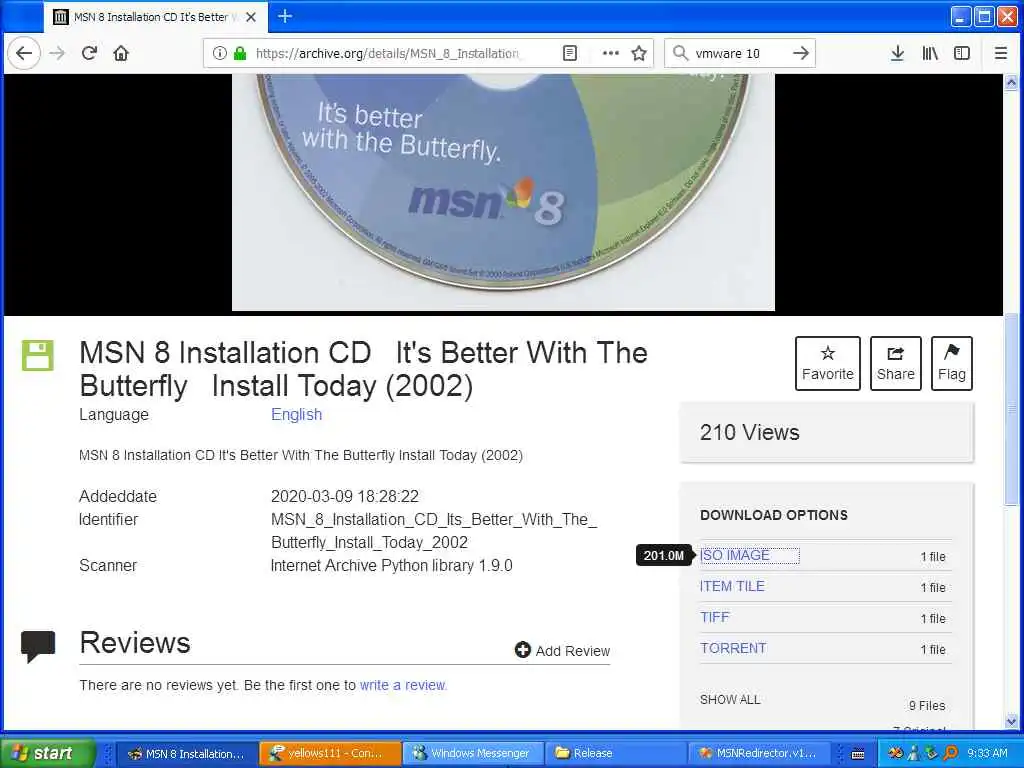This screenshot has width=1024, height=768.
Task: Click the system tray clock 9:33 AM
Action: point(987,753)
